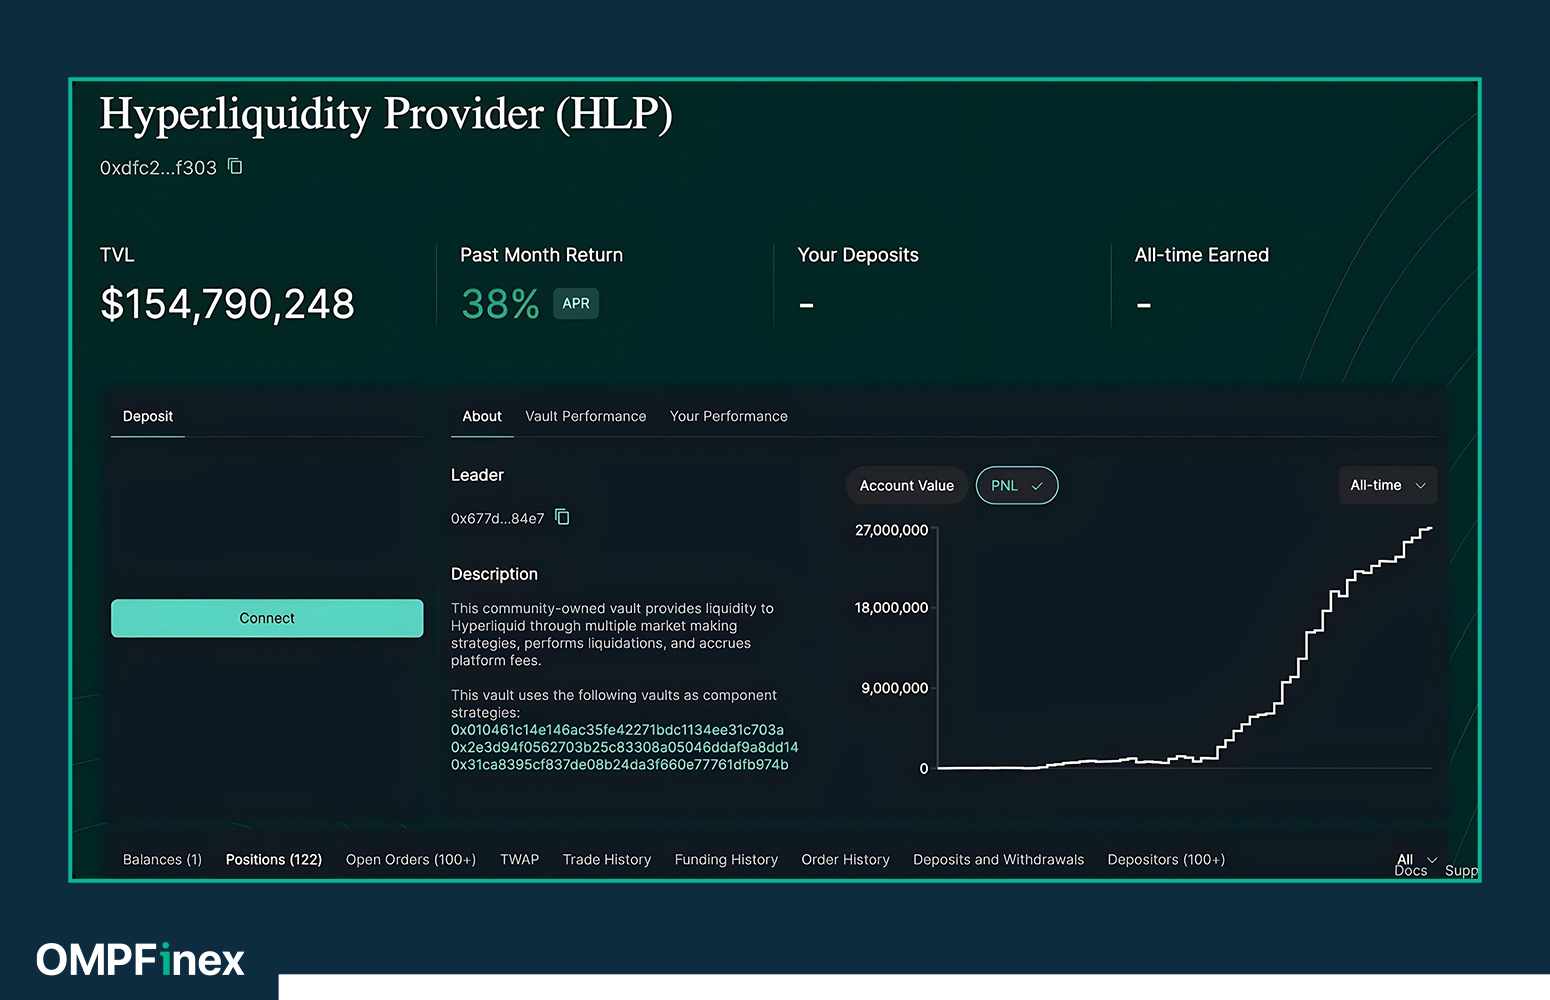Open strategy vault 0x31ca8395cf...974b link
Image resolution: width=1550 pixels, height=1000 pixels.
pyautogui.click(x=620, y=765)
